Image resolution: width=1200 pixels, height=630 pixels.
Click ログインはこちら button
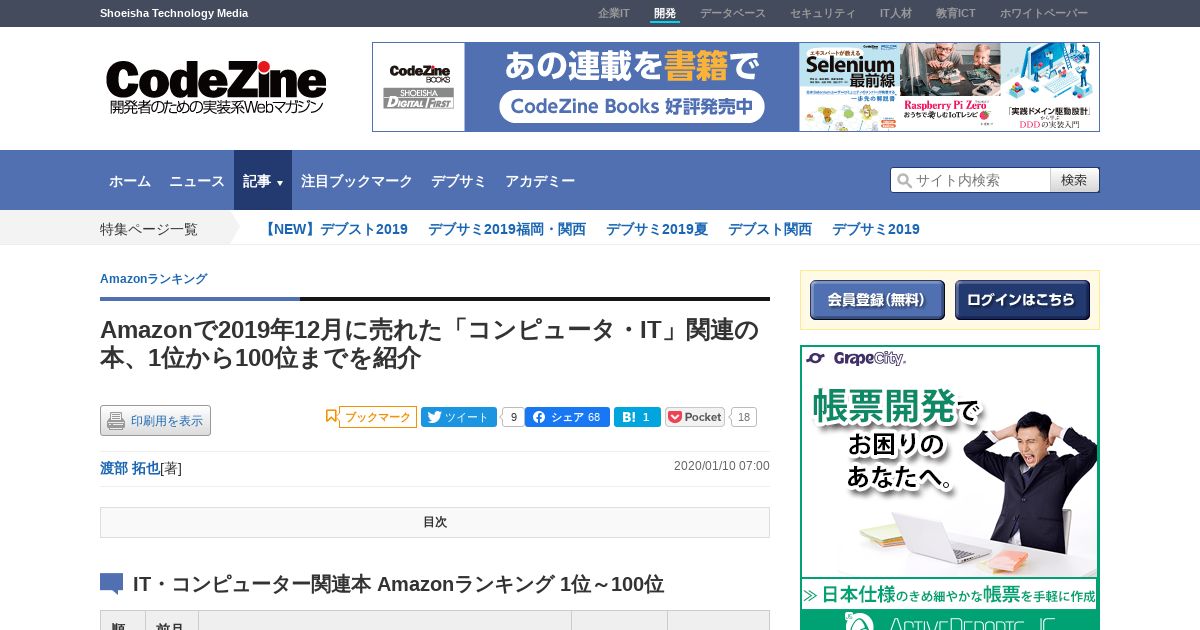(1022, 300)
